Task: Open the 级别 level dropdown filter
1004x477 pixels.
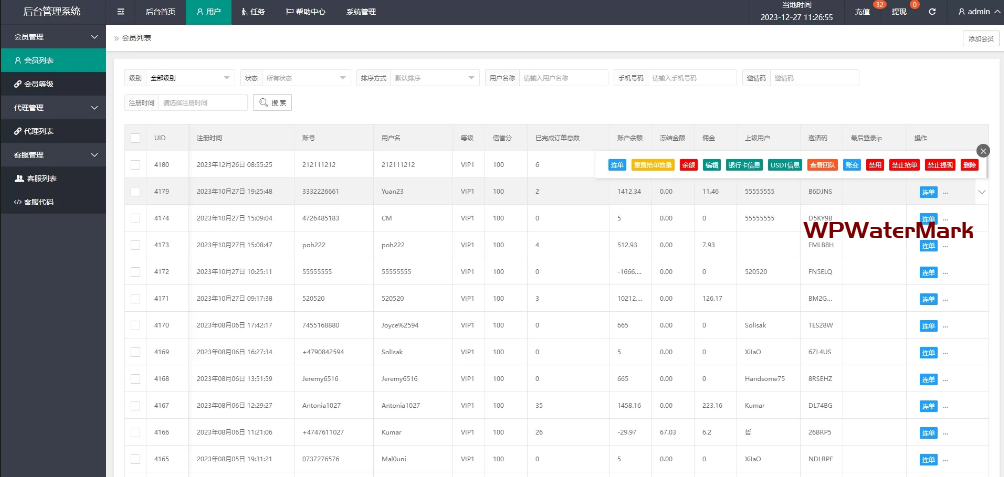Action: pos(189,77)
